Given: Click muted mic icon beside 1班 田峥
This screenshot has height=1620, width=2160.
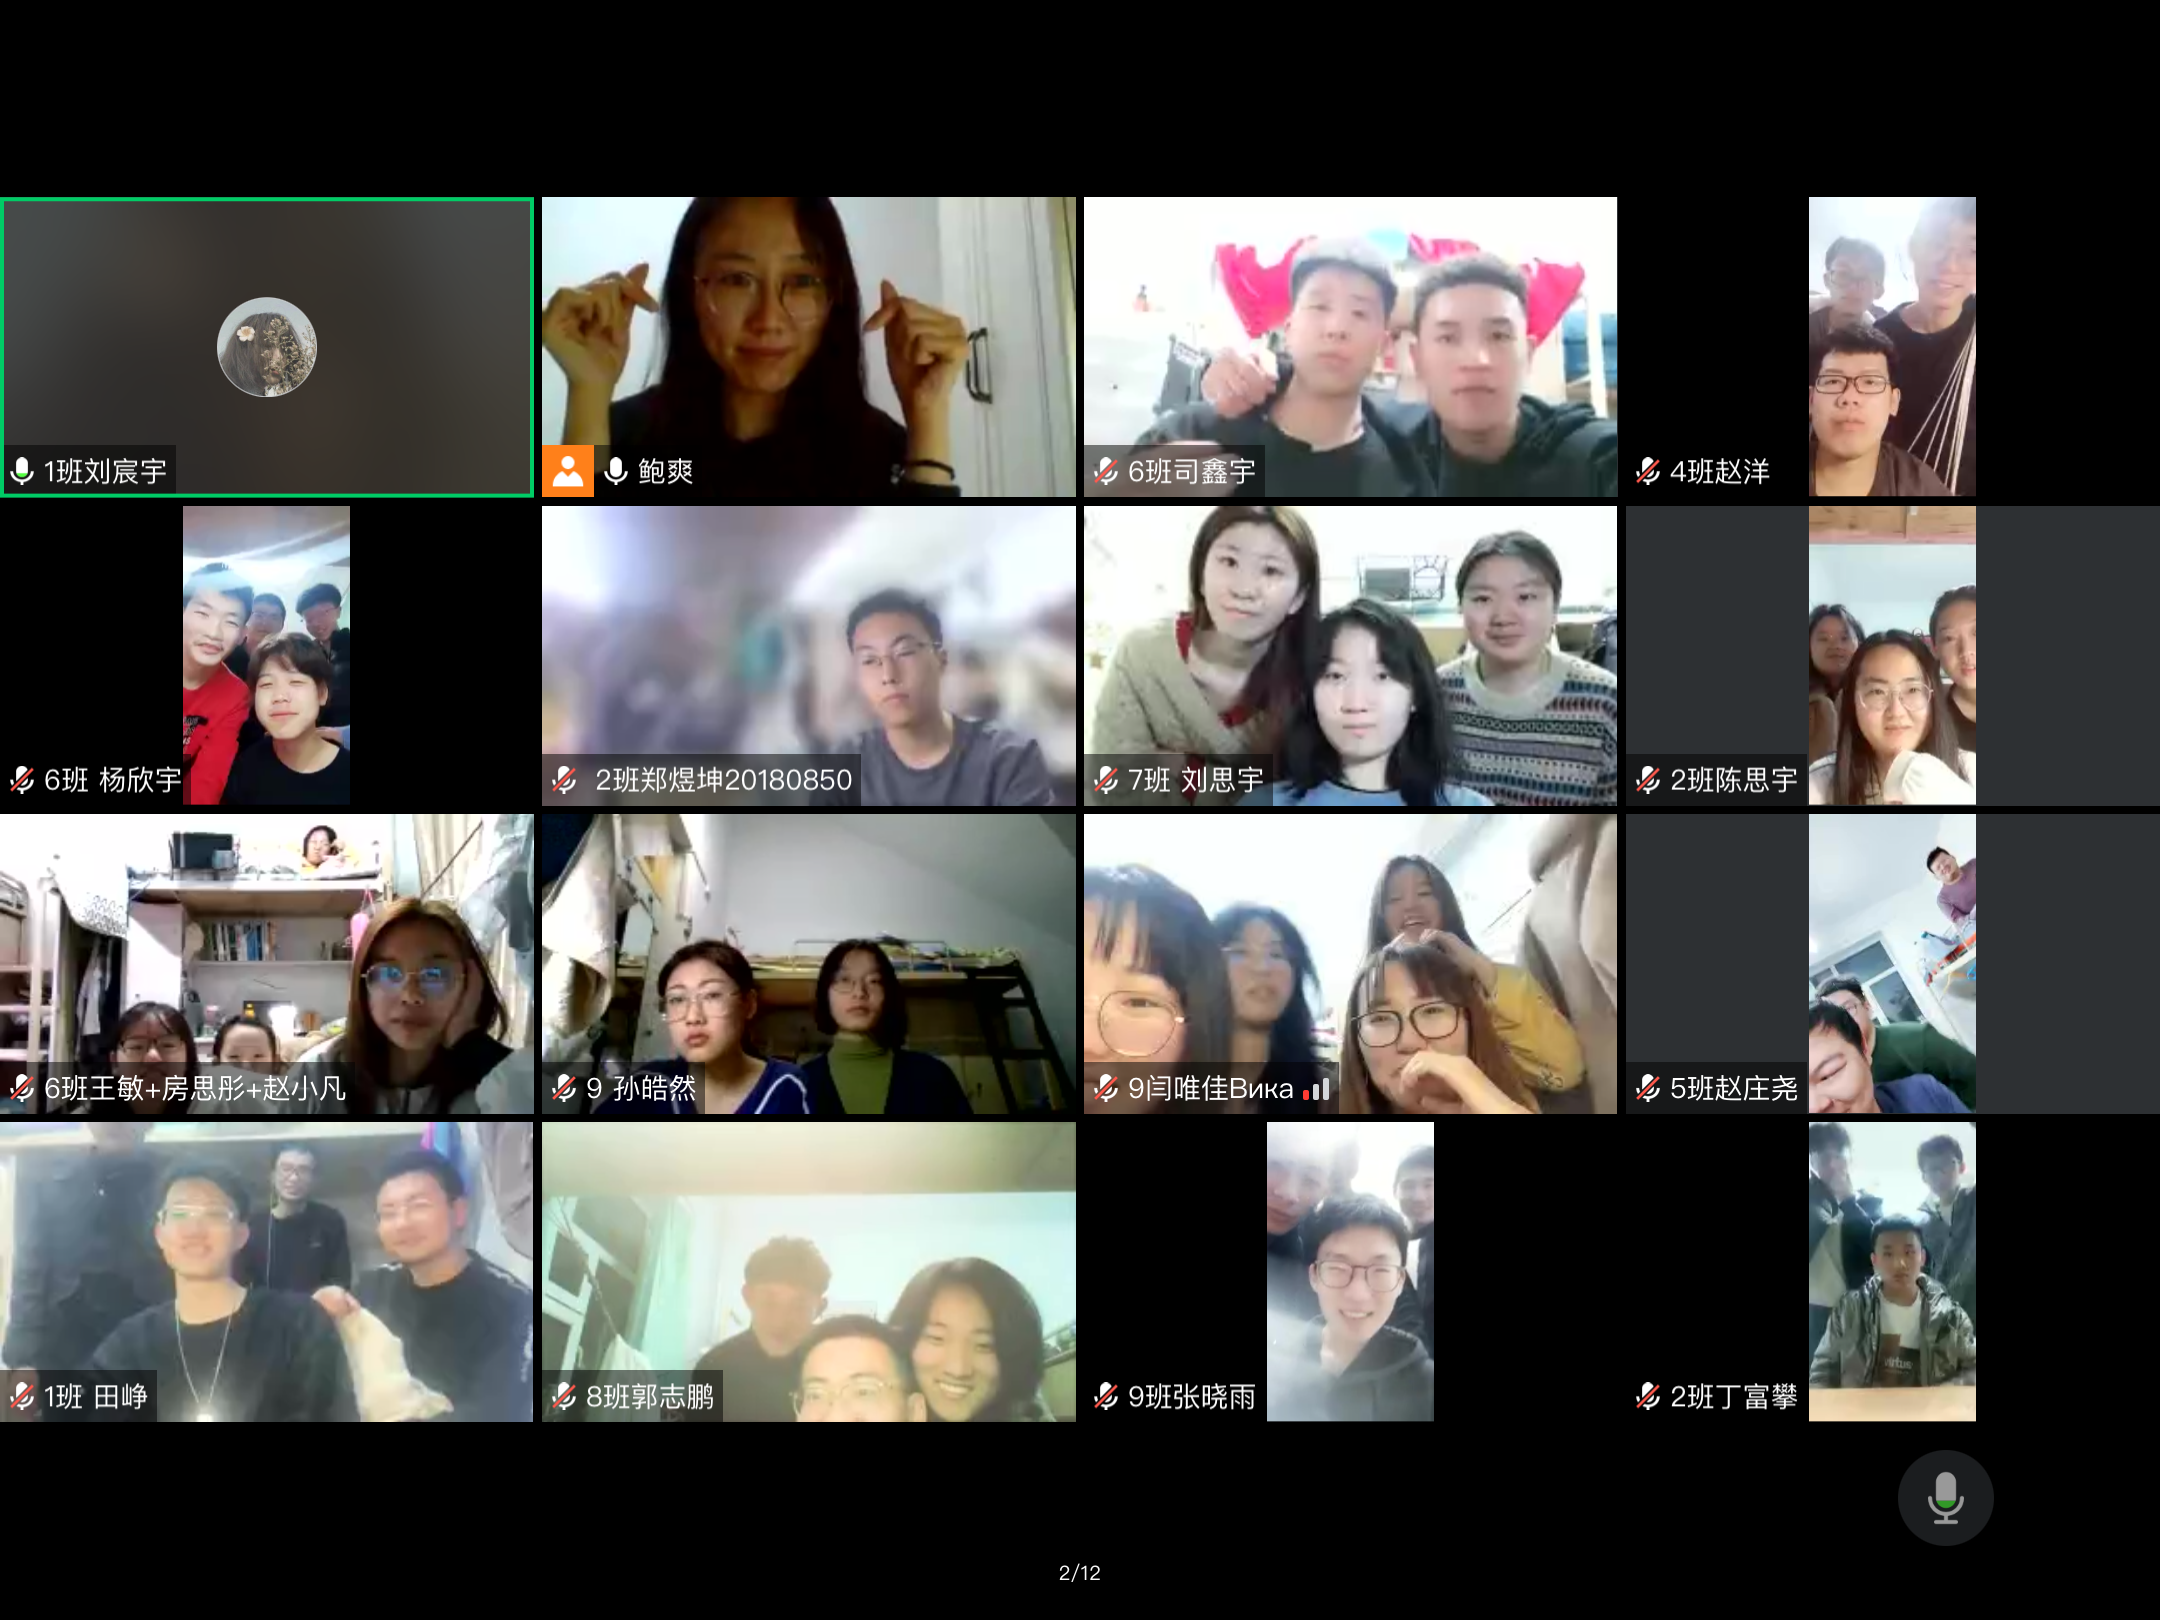Looking at the screenshot, I should coord(22,1396).
